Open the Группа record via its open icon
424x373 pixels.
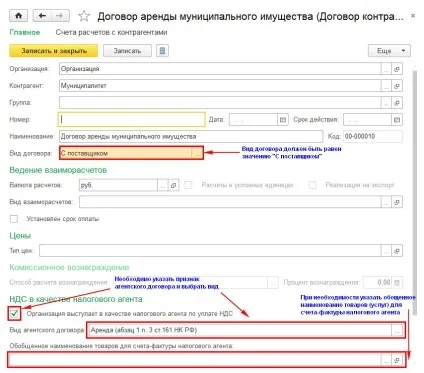click(x=397, y=103)
